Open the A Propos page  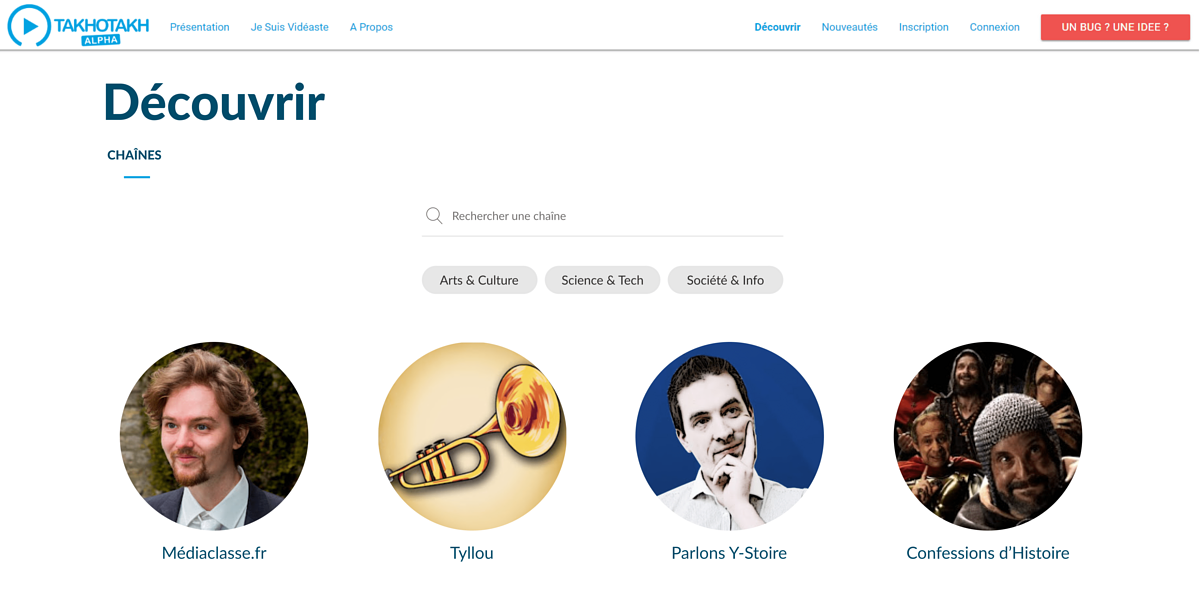coord(371,27)
